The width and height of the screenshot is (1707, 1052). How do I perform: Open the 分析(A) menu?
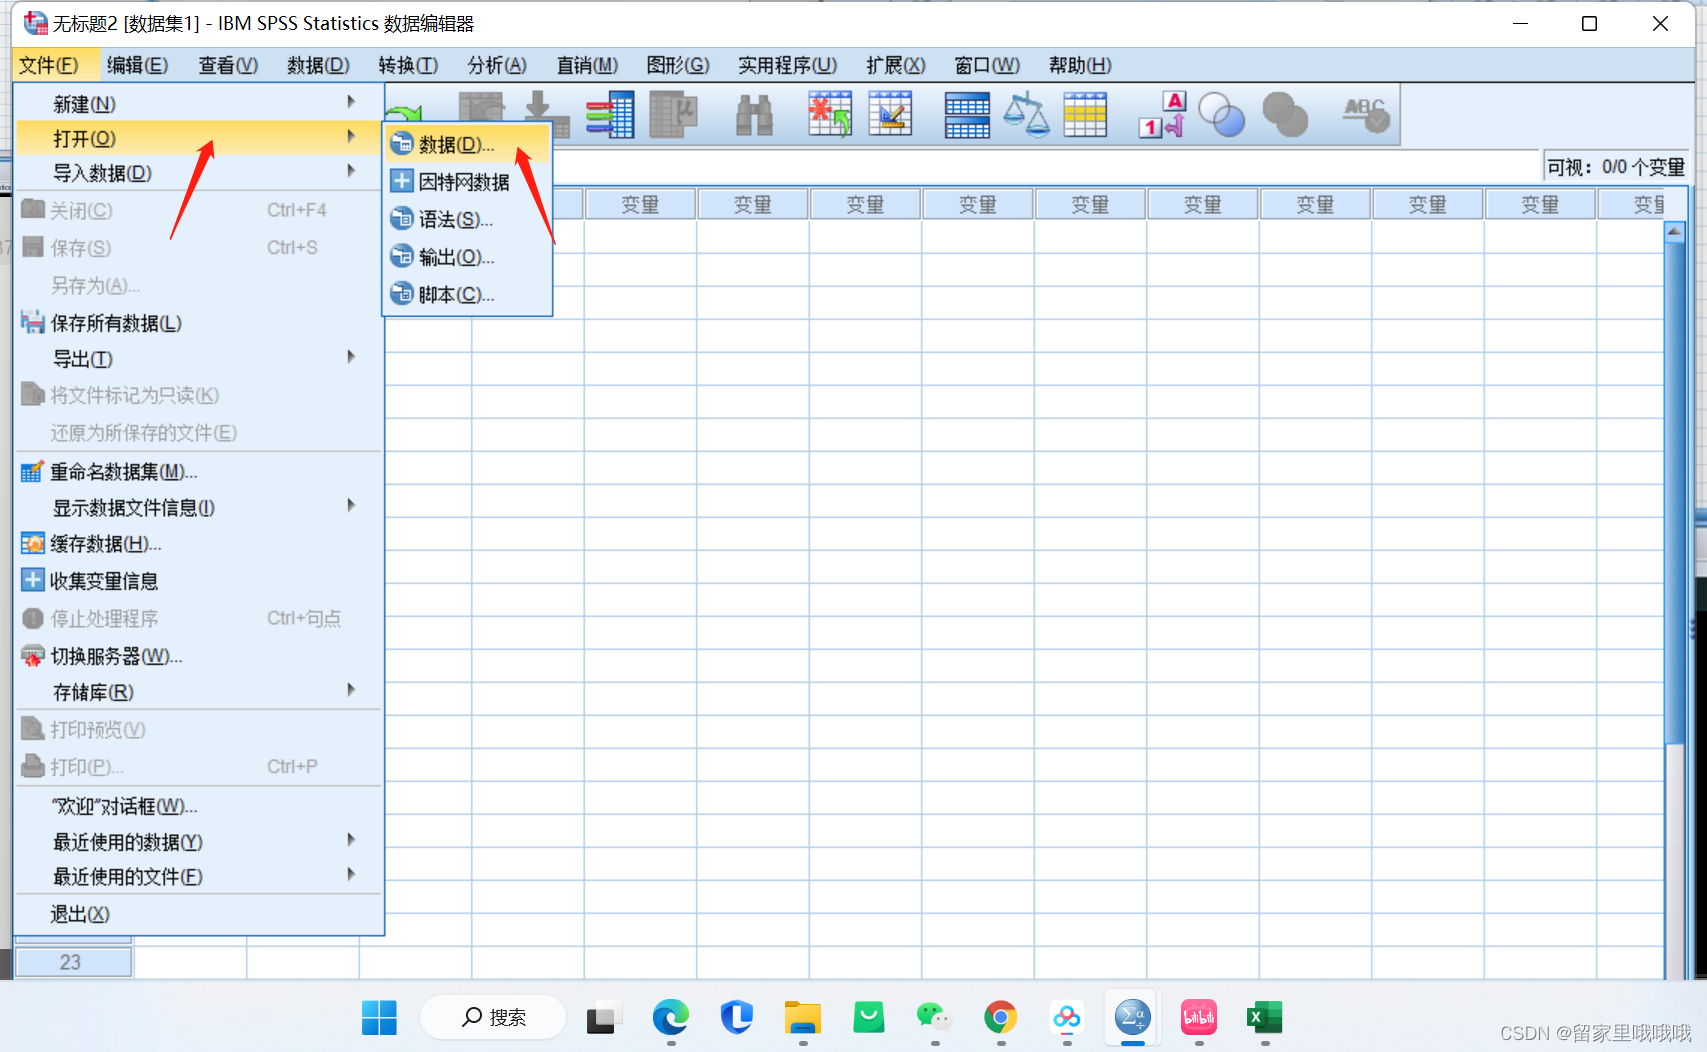tap(497, 65)
